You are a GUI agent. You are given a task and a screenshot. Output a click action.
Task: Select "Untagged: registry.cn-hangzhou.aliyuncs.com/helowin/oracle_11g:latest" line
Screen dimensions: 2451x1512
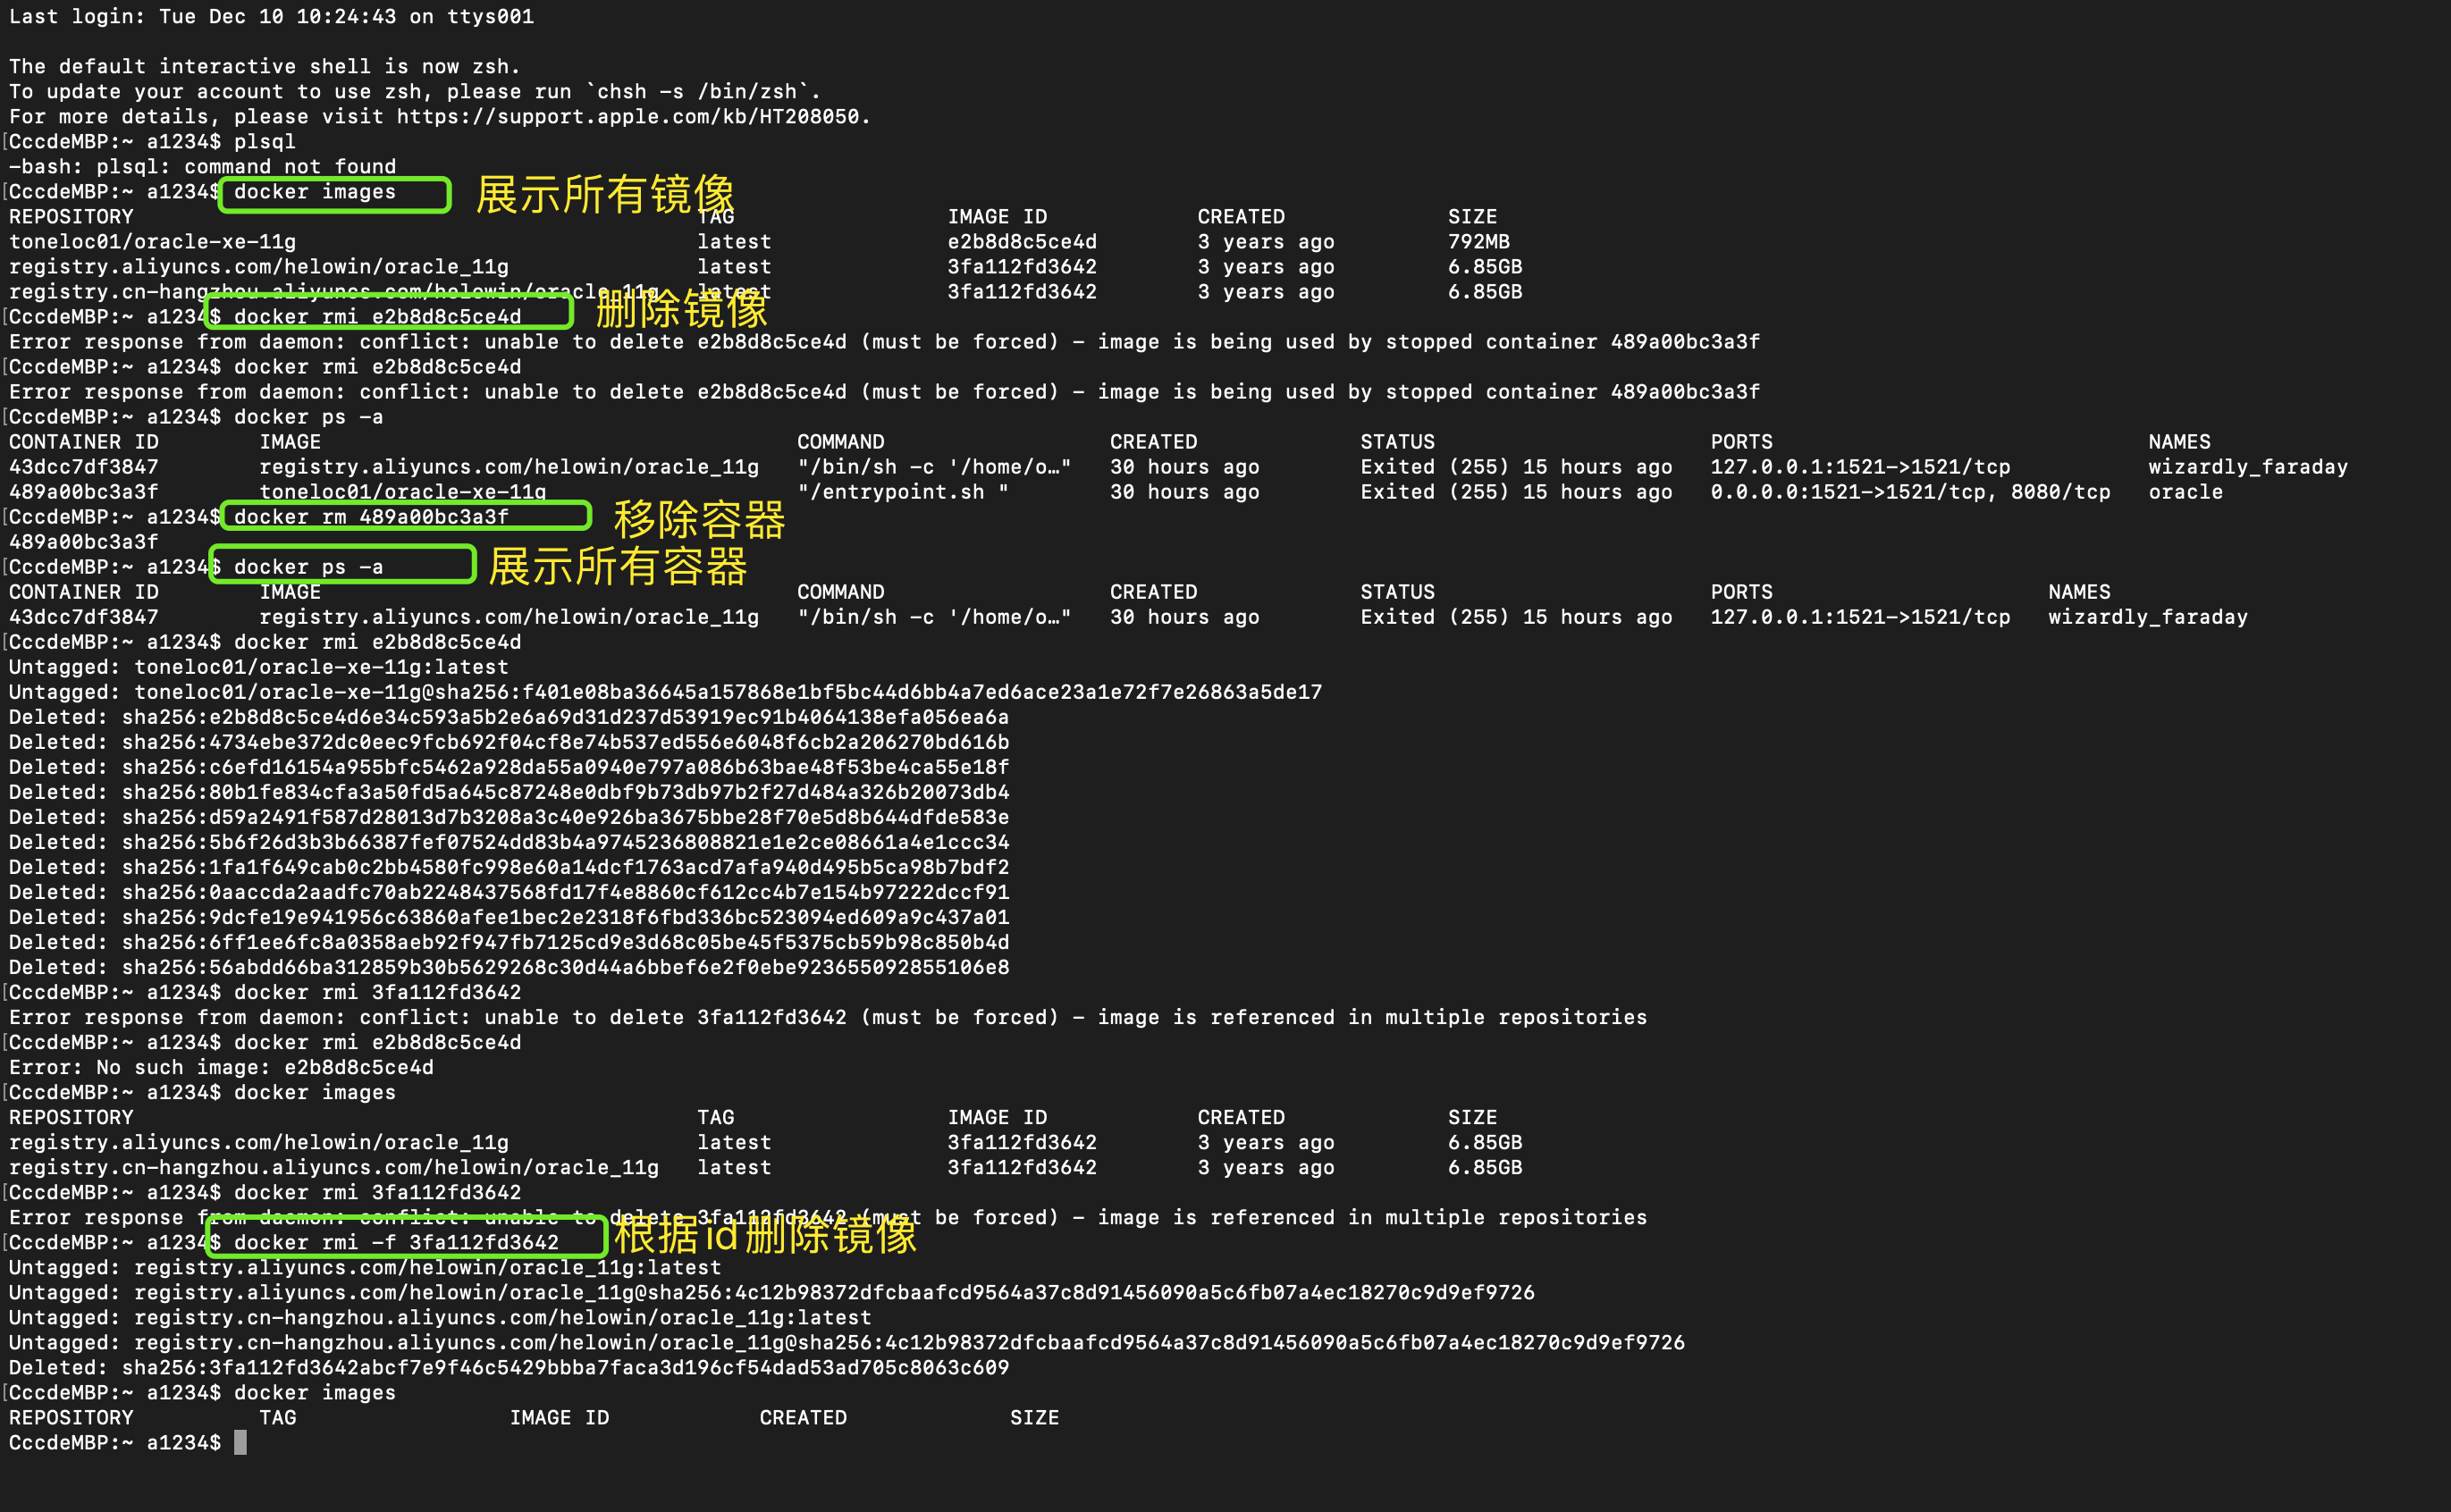point(440,1317)
